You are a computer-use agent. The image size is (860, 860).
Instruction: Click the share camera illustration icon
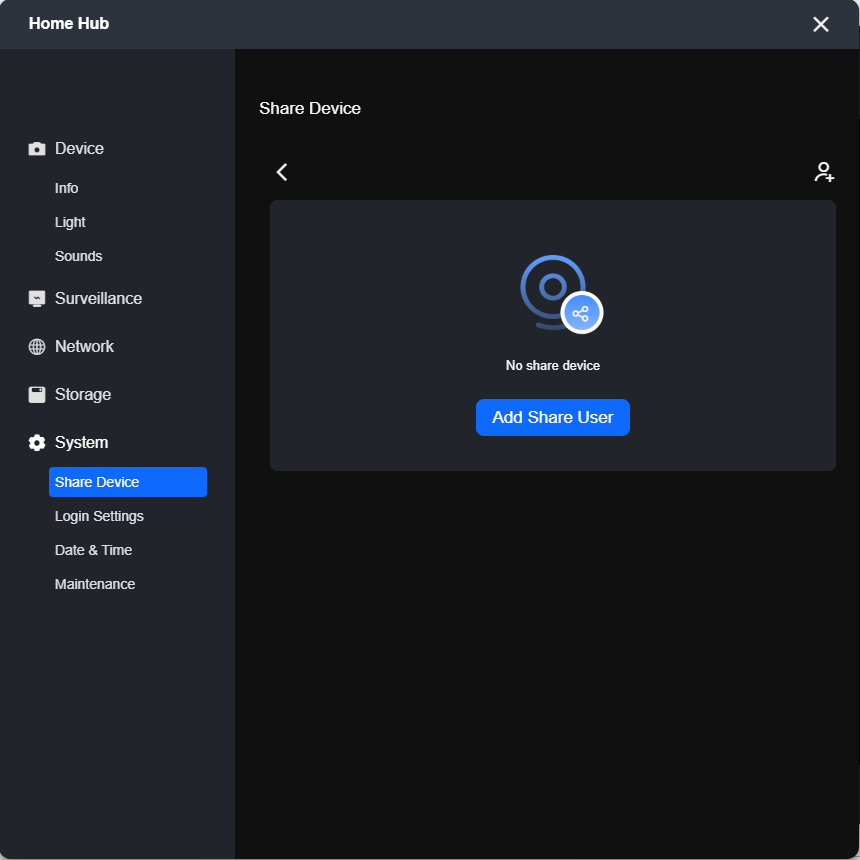pos(562,294)
